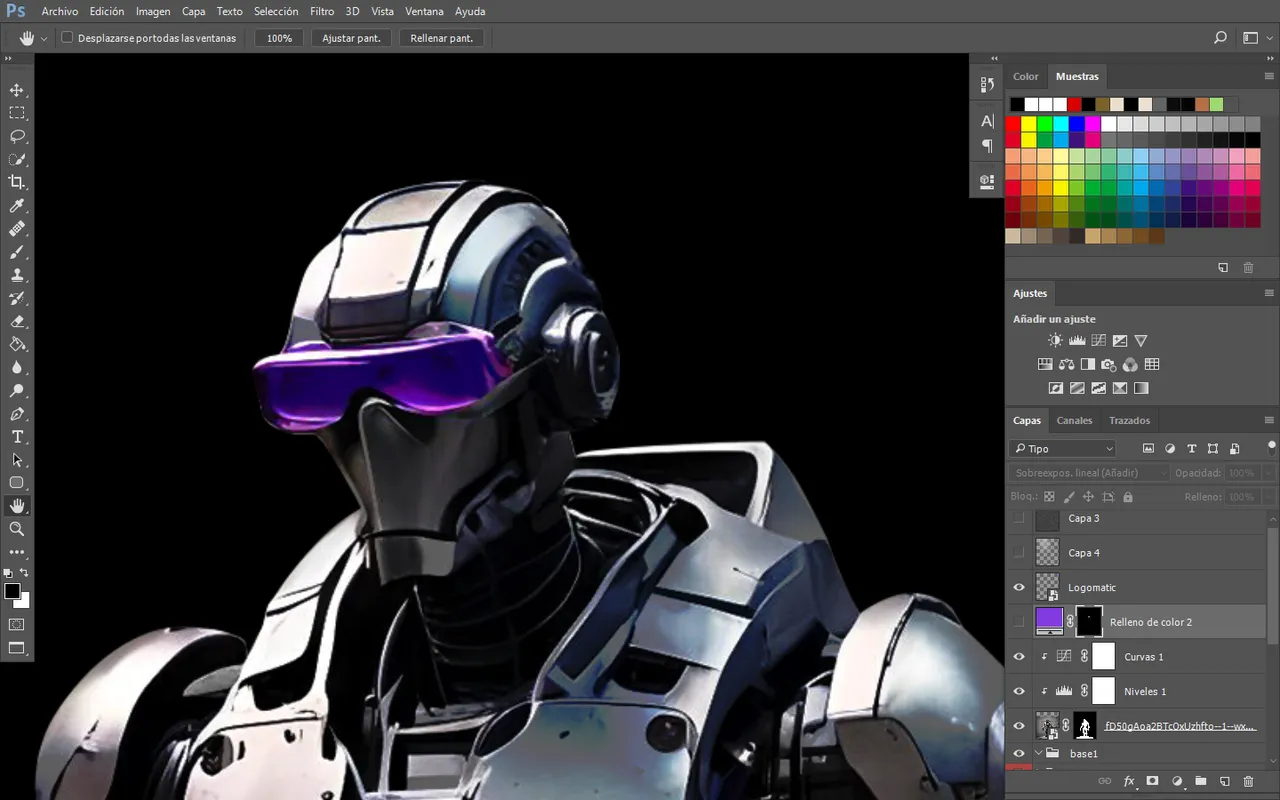The image size is (1280, 800).
Task: Open the Tipo layer filter dropdown
Action: pyautogui.click(x=1062, y=449)
